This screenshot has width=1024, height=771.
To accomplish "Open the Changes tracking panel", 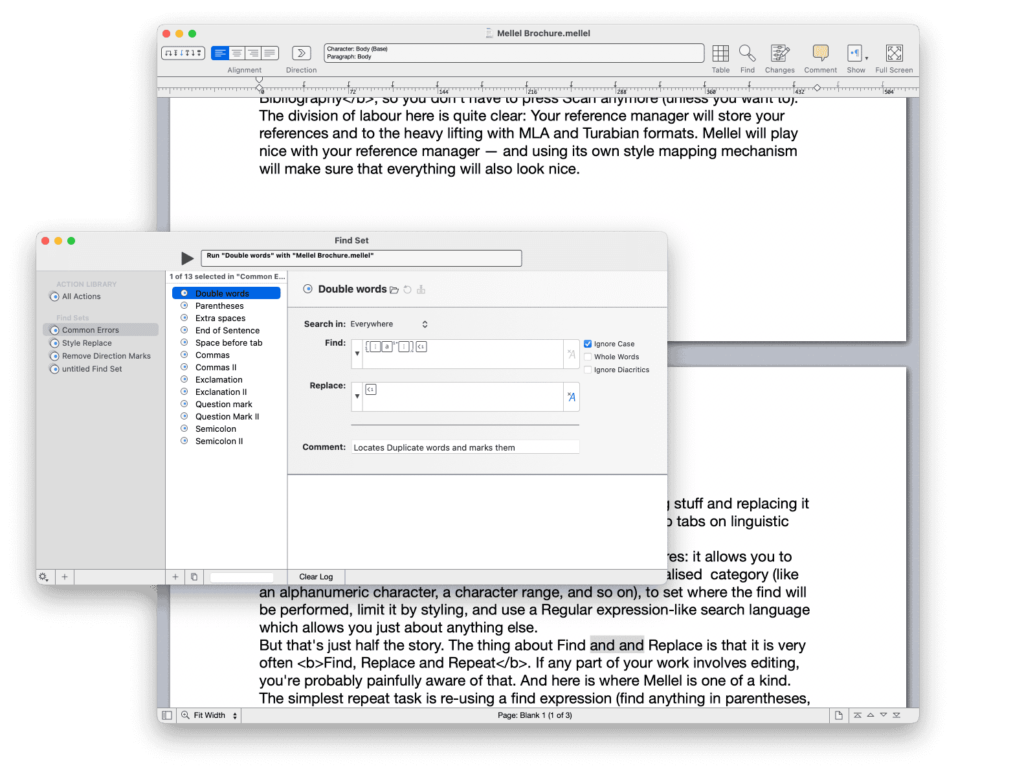I will [x=780, y=51].
